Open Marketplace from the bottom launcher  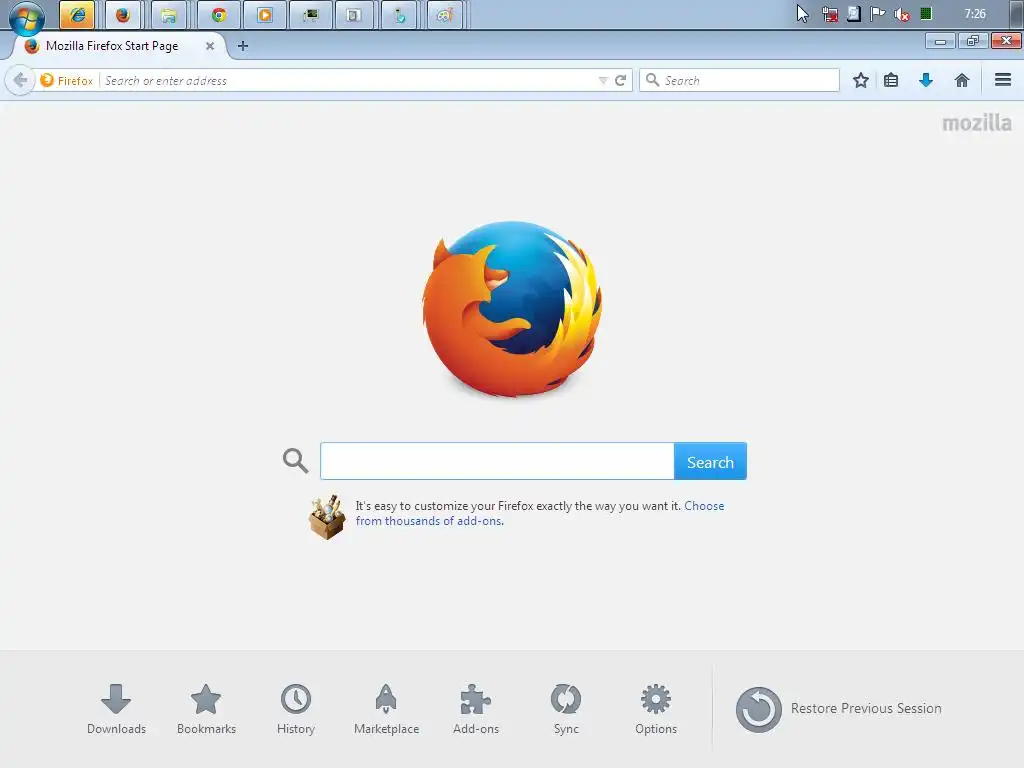[x=386, y=709]
